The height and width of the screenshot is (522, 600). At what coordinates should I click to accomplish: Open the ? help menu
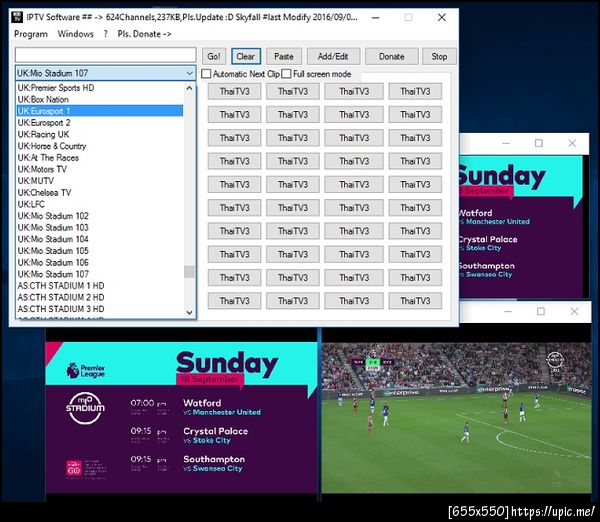pos(106,34)
